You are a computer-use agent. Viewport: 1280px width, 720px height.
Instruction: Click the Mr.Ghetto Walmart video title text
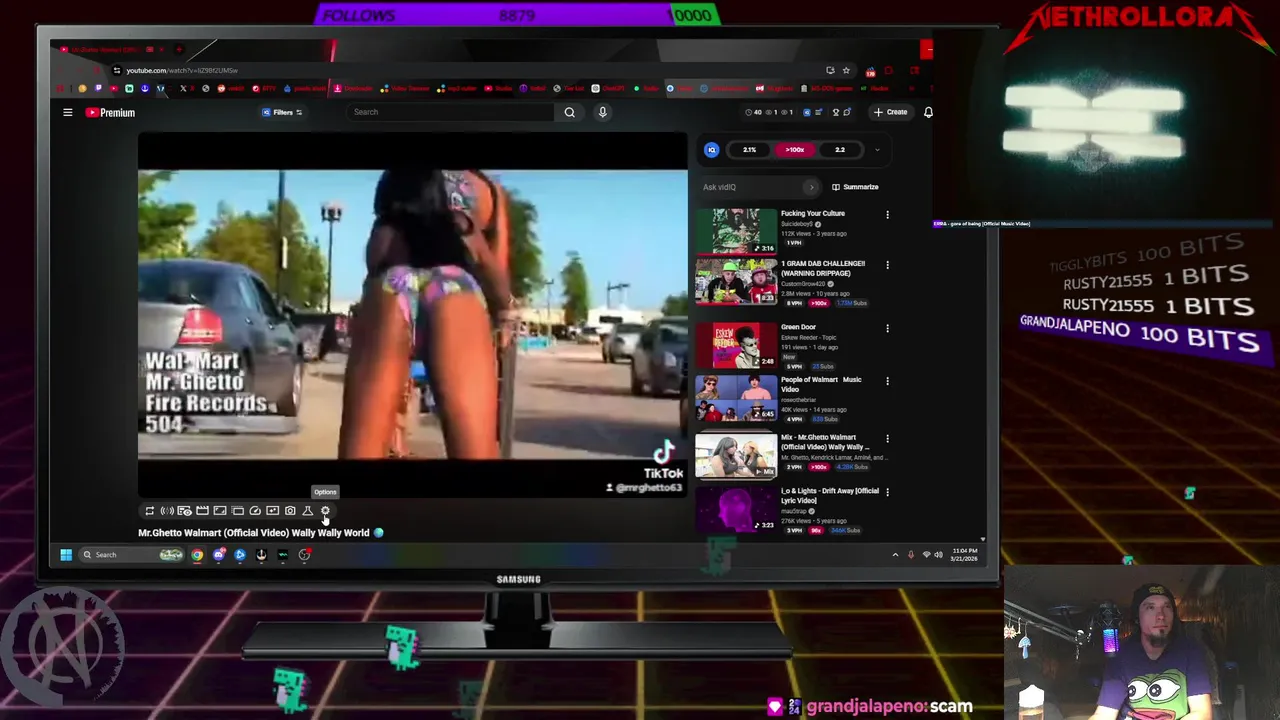pyautogui.click(x=254, y=533)
